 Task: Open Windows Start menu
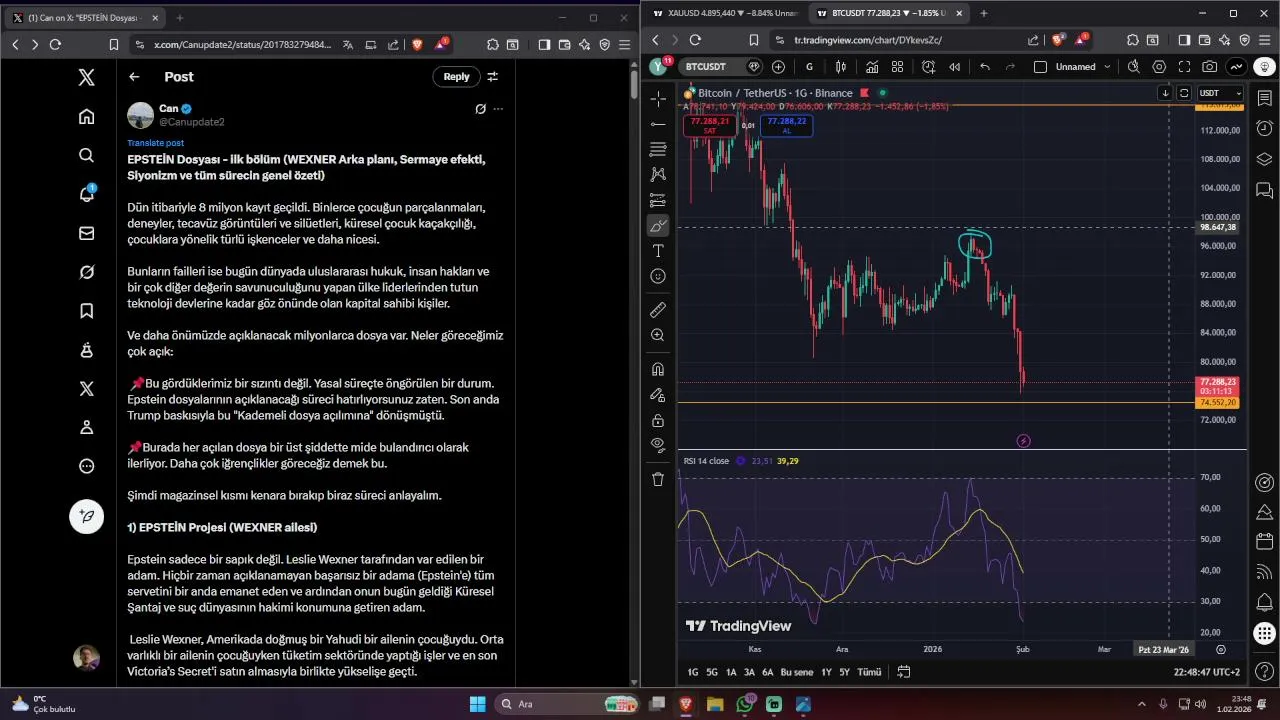click(x=477, y=704)
